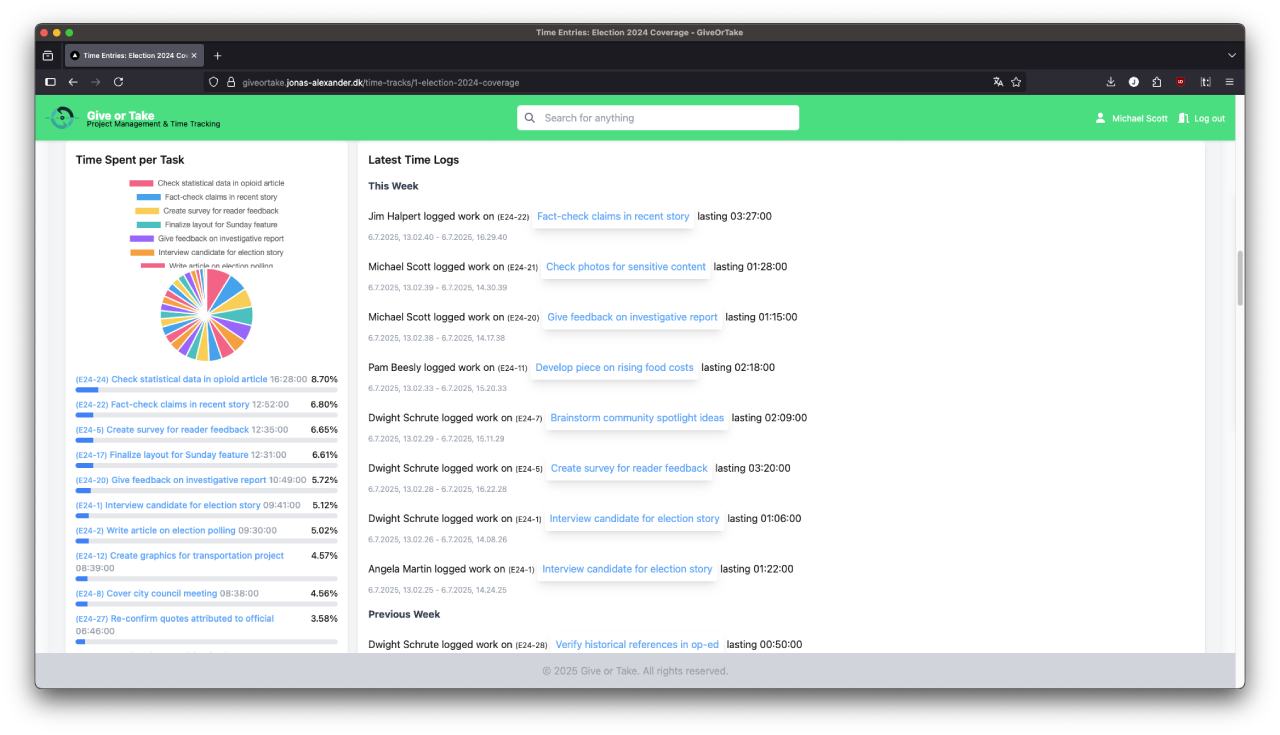
Task: Click the large pink slice of the pie chart
Action: [218, 286]
